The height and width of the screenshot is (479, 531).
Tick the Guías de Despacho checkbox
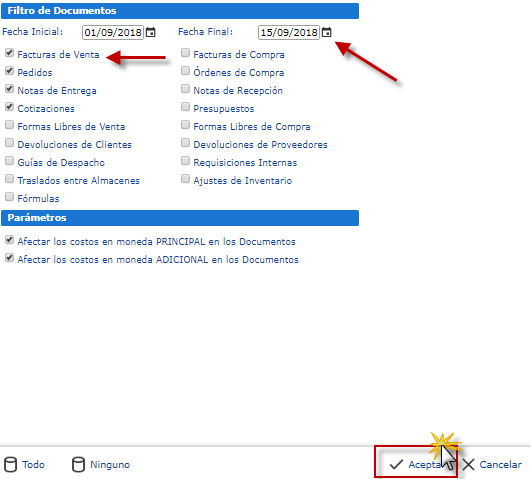pyautogui.click(x=9, y=161)
